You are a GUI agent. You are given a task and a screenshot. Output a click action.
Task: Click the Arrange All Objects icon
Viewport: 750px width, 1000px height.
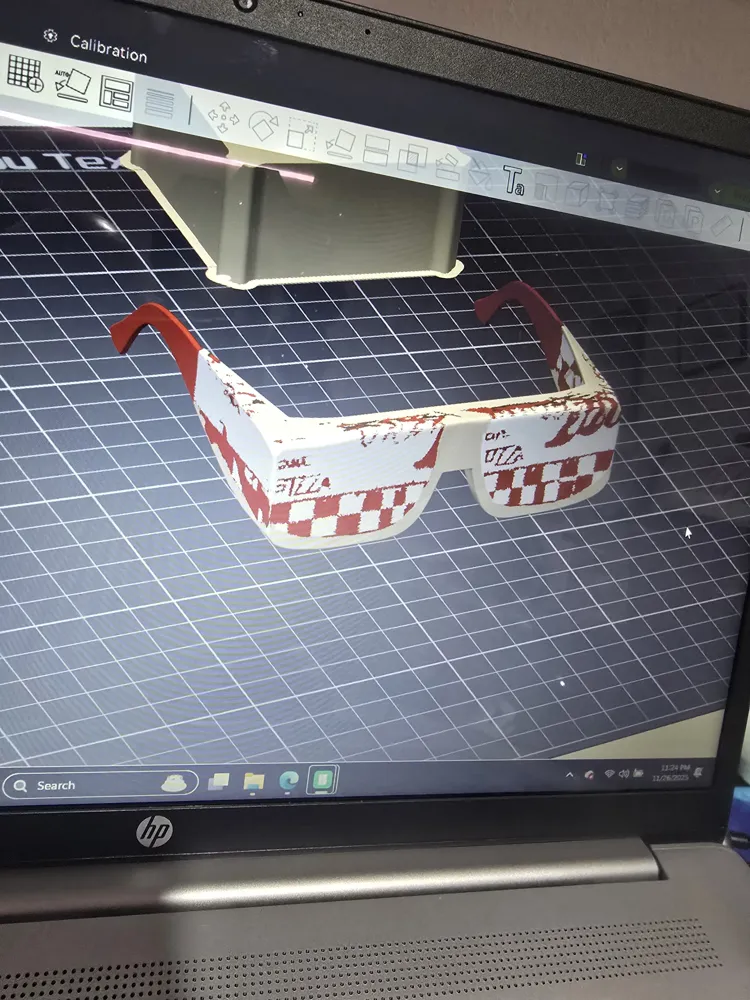tap(117, 94)
